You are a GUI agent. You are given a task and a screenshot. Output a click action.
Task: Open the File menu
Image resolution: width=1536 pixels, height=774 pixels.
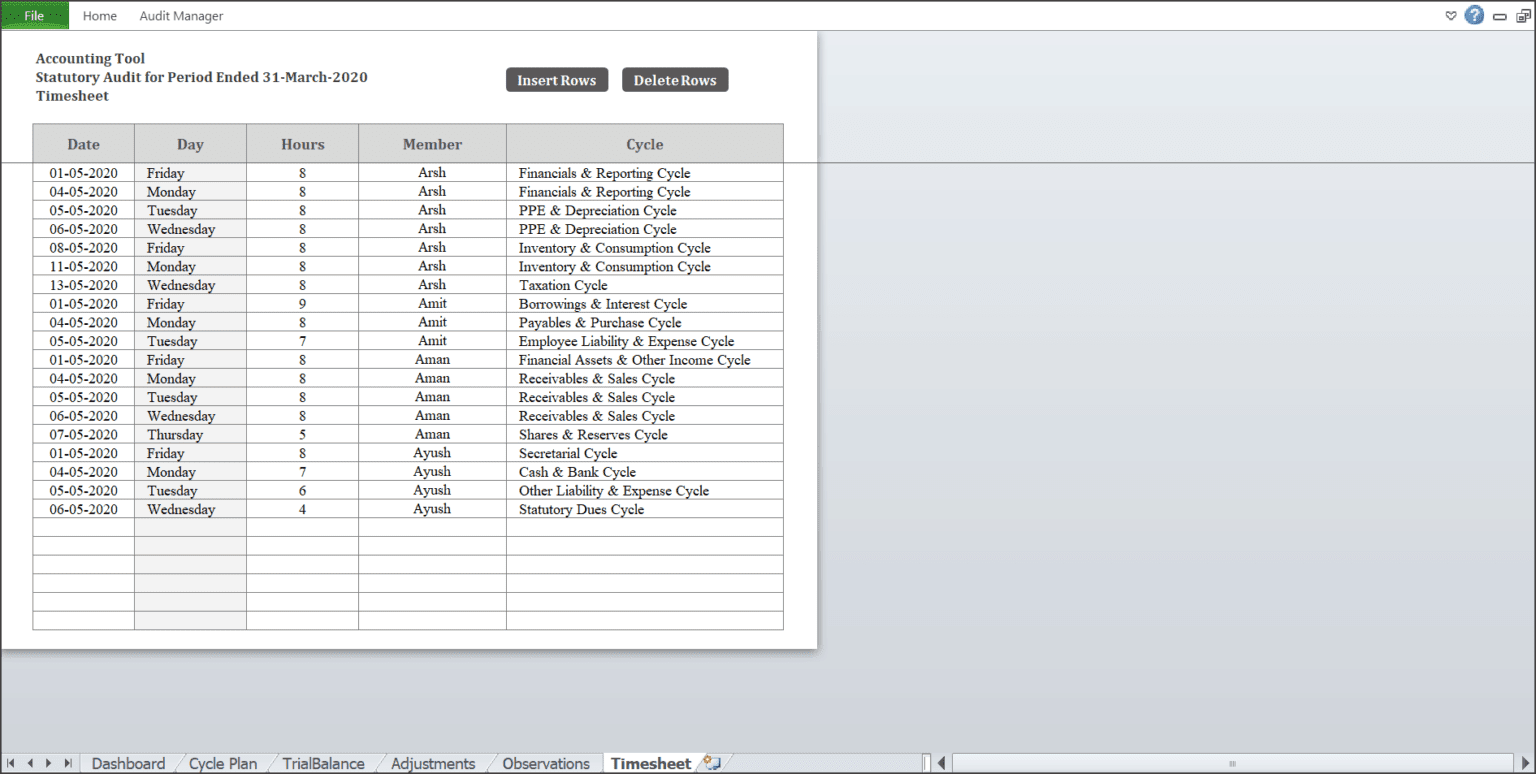click(34, 15)
